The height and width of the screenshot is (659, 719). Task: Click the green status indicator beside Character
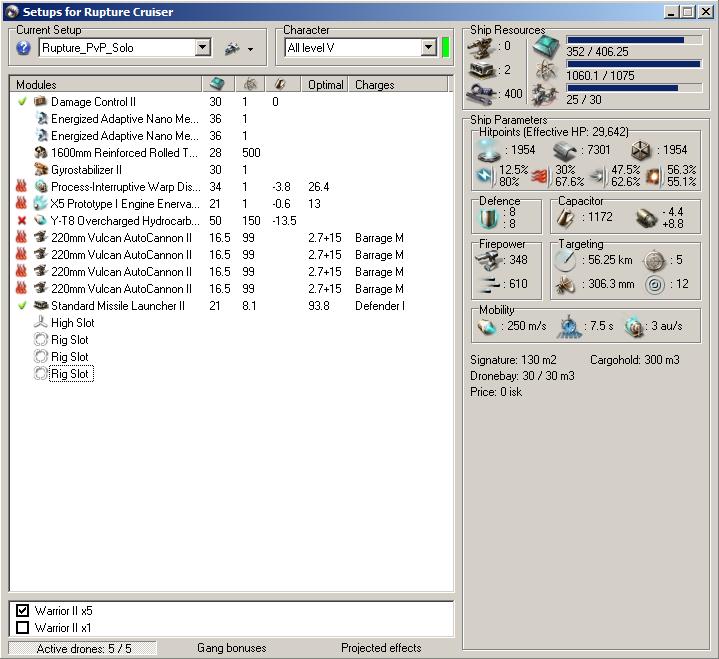445,47
